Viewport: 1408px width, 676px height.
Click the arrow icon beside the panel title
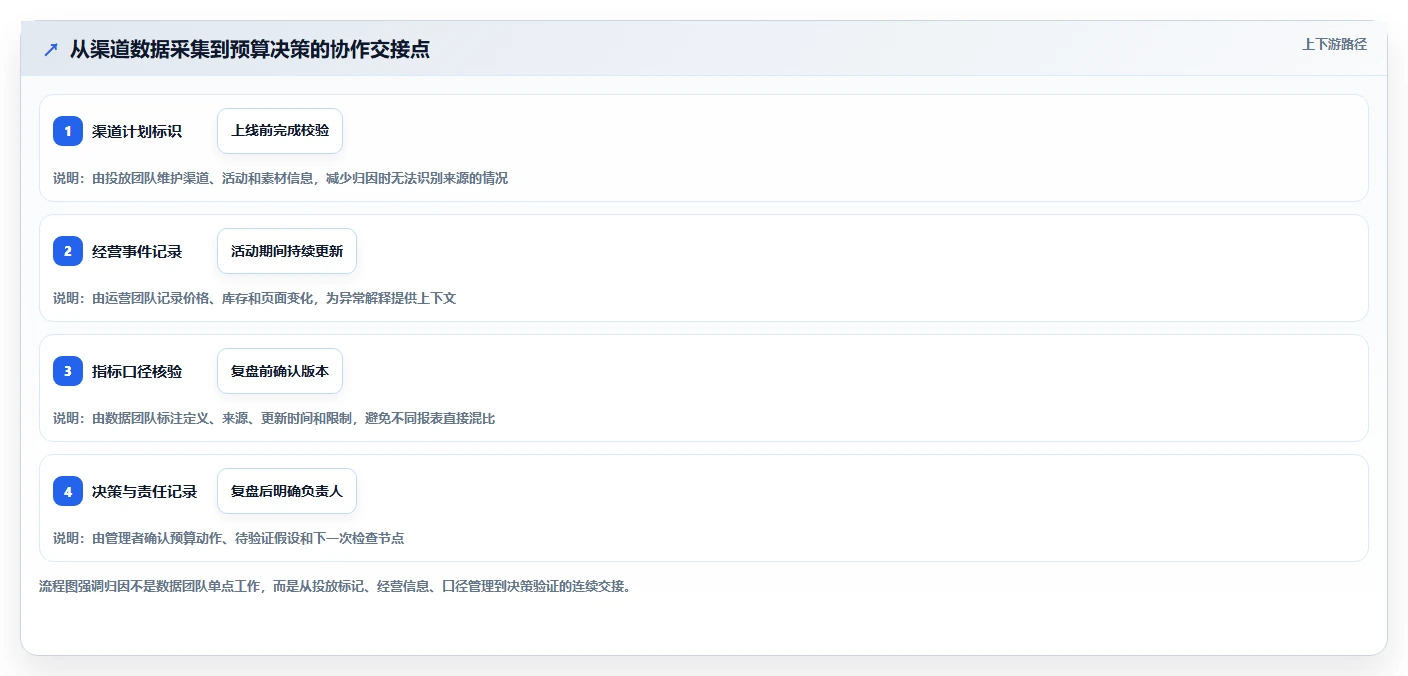pyautogui.click(x=51, y=50)
